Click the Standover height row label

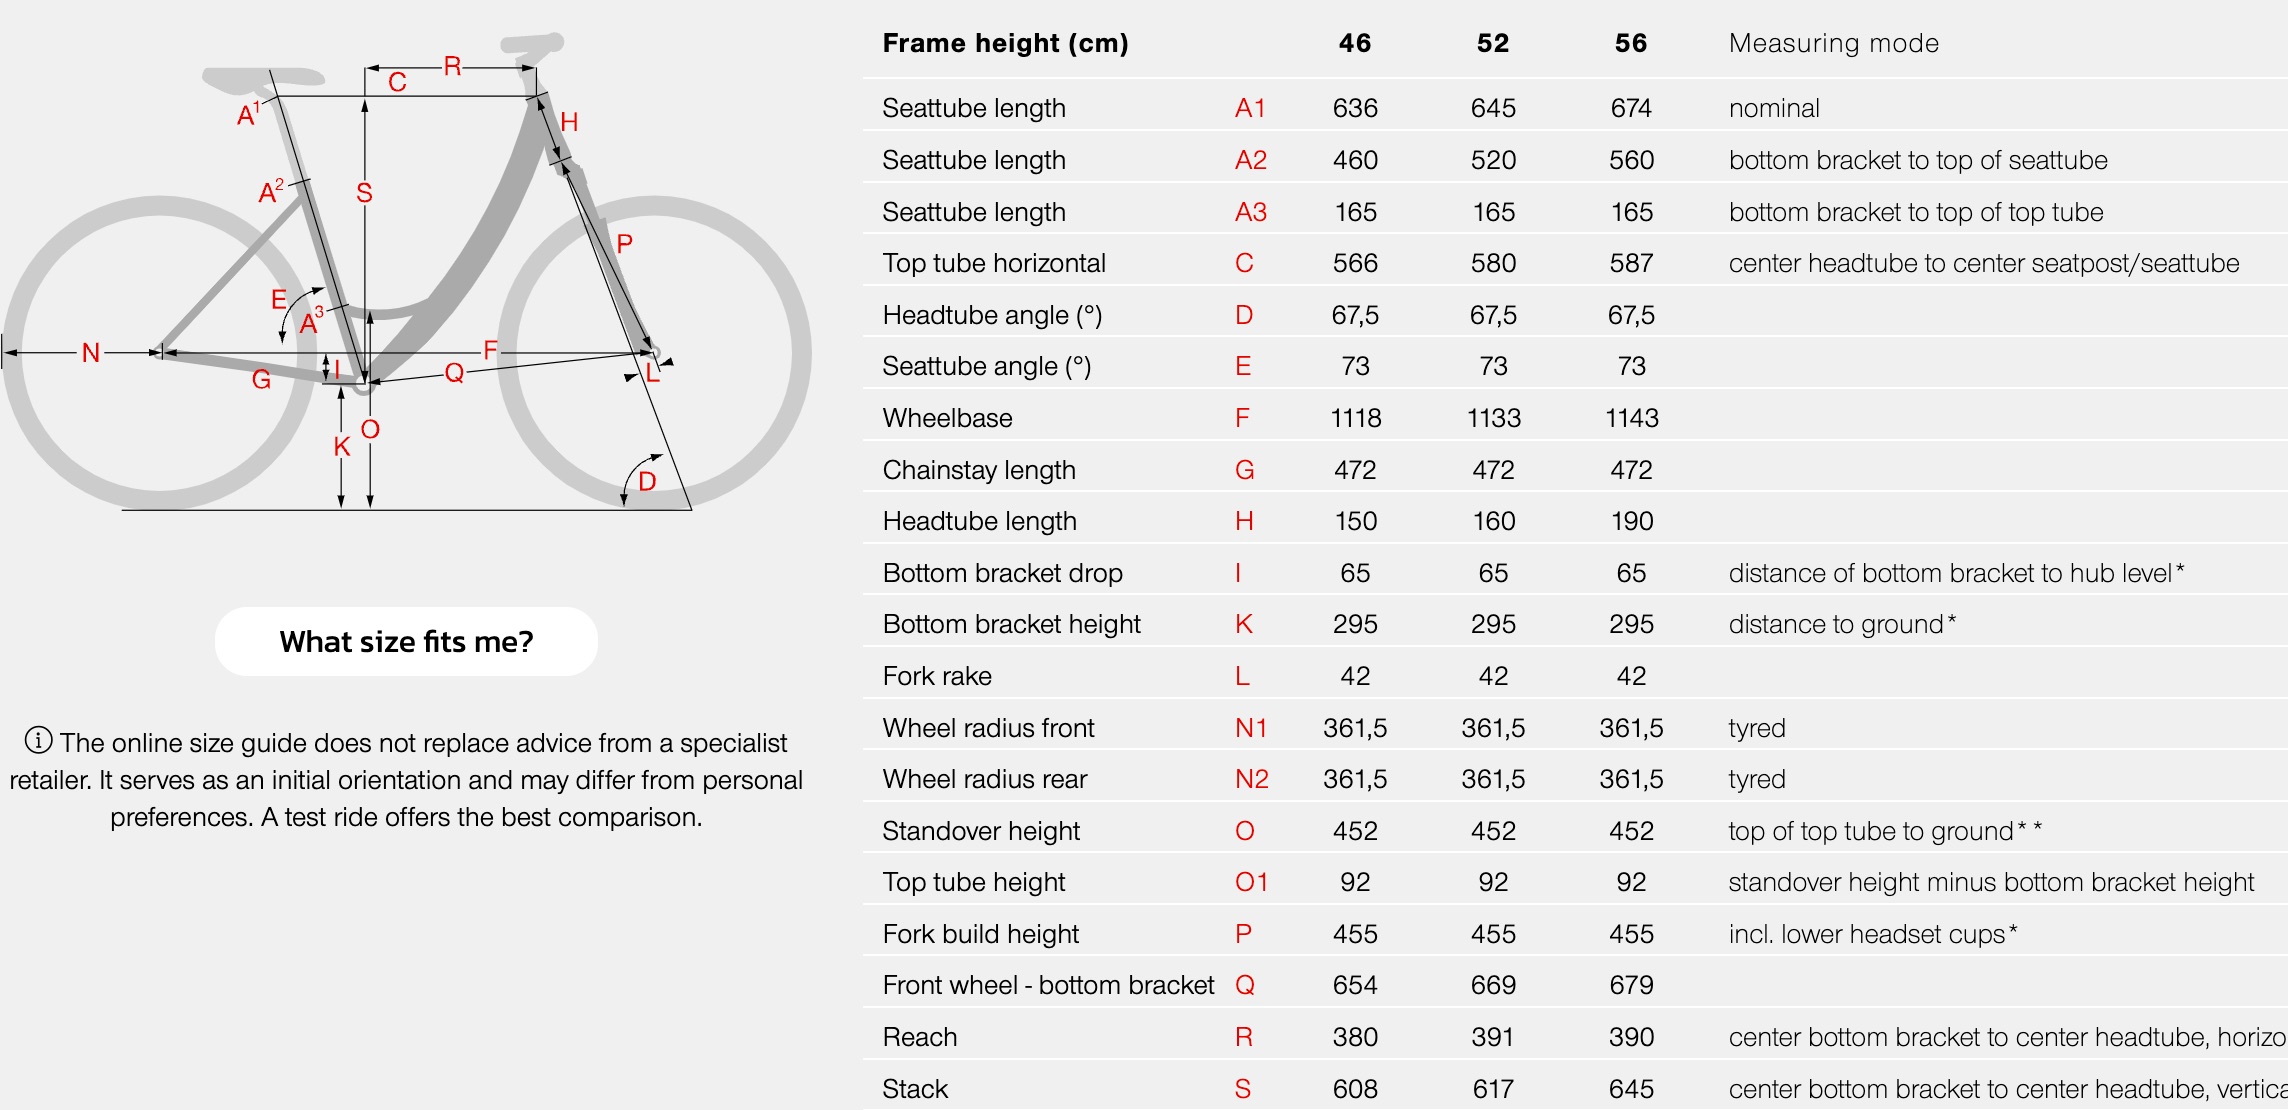981,831
